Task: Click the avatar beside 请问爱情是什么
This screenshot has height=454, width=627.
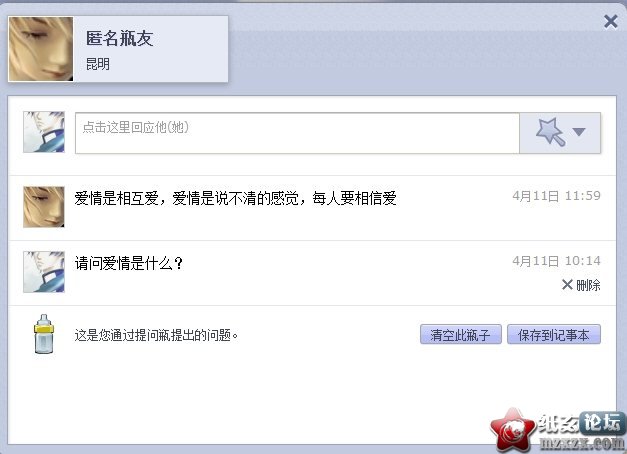Action: [x=44, y=272]
